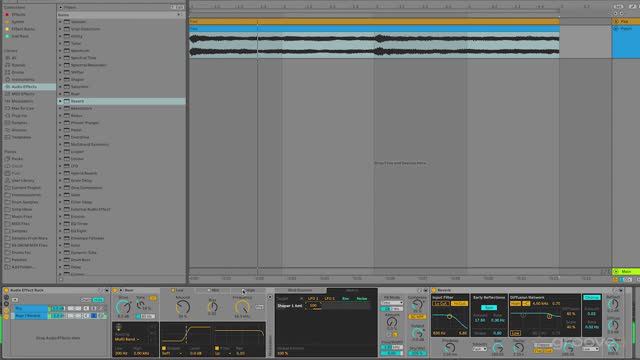Toggle Hi Cut in Reverb Input Filter

click(x=459, y=304)
